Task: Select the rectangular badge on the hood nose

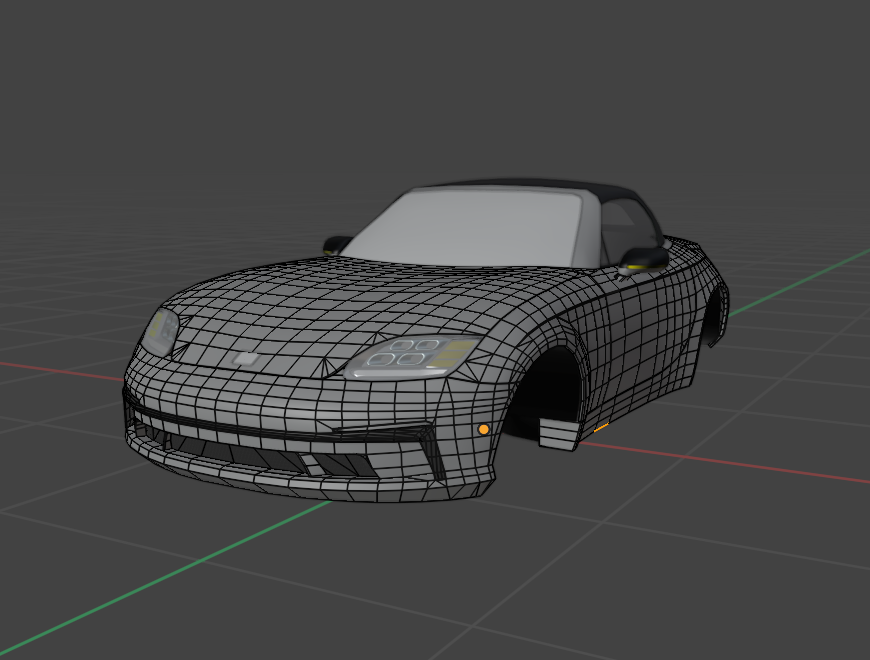Action: (245, 359)
